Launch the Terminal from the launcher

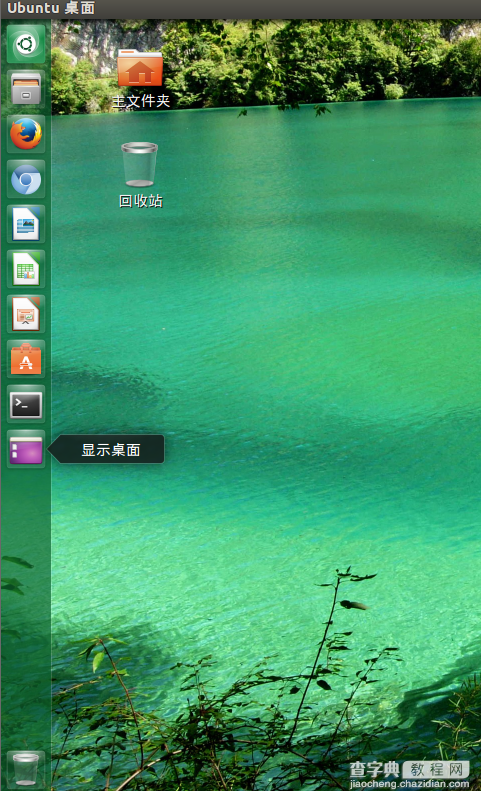(x=26, y=404)
